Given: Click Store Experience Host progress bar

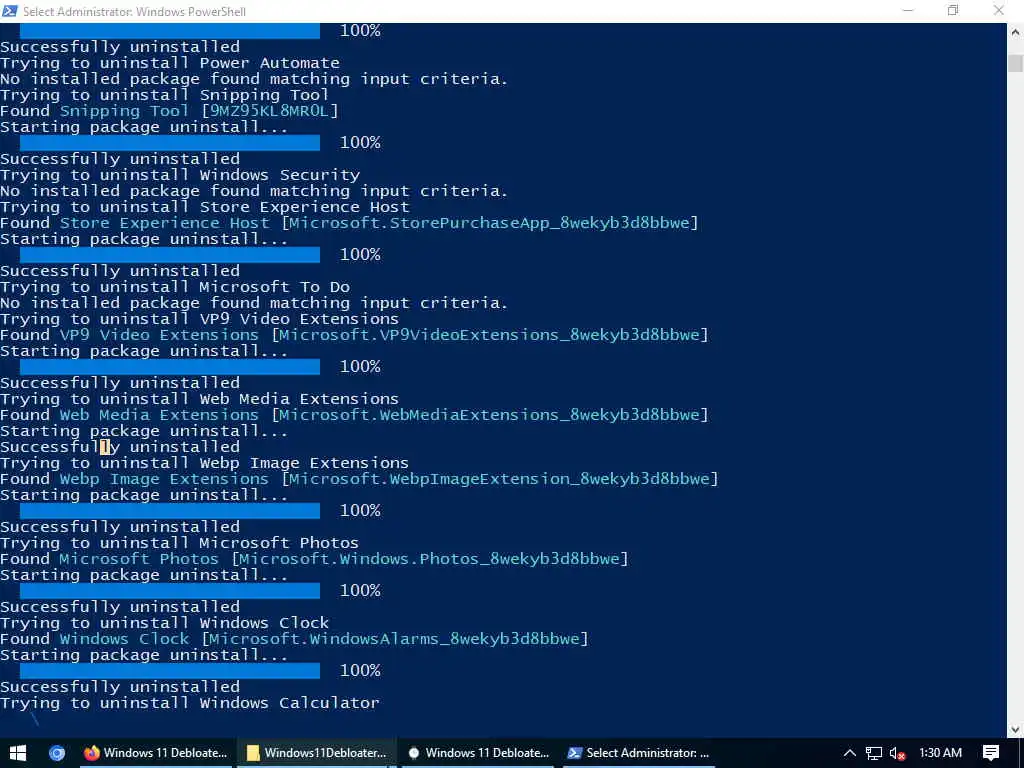Looking at the screenshot, I should [170, 255].
